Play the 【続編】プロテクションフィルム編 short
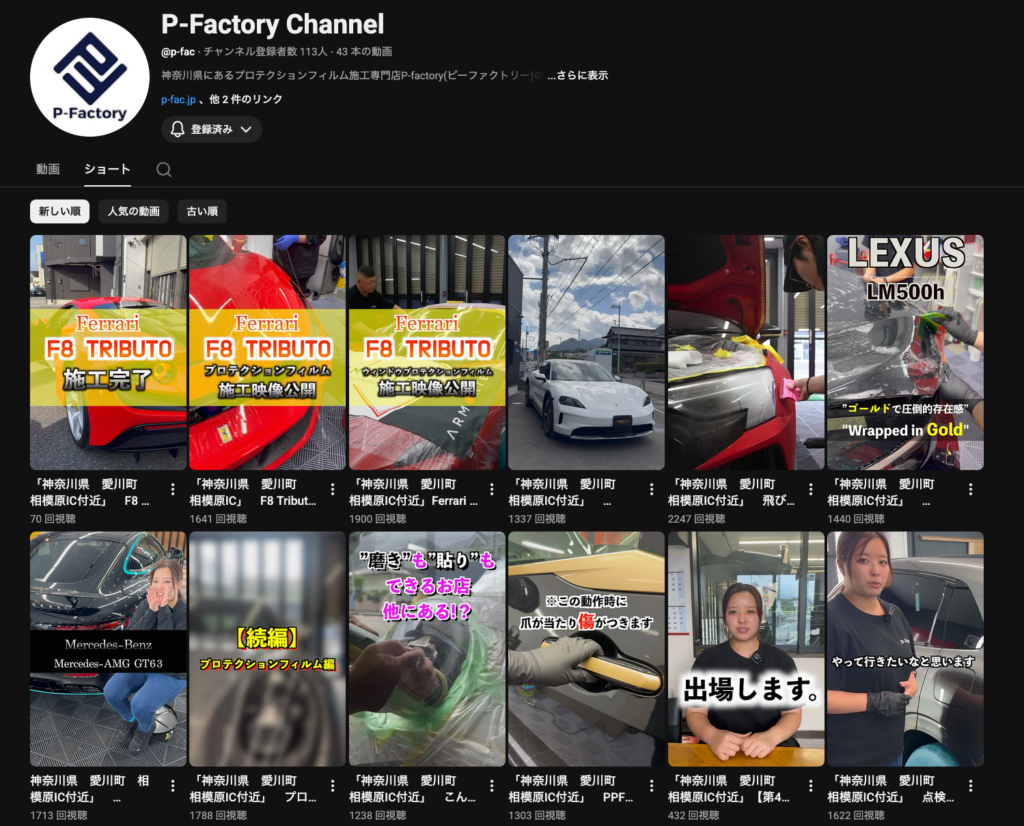 pos(266,647)
